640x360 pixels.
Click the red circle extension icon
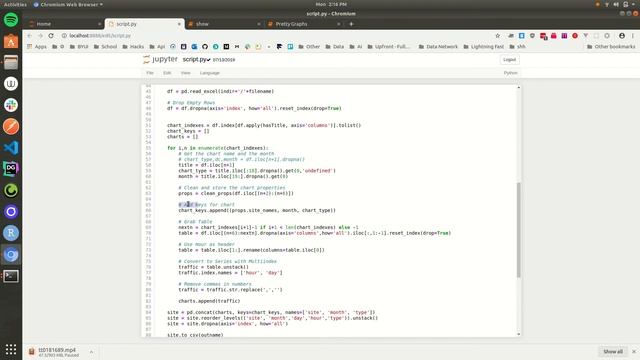pos(575,36)
